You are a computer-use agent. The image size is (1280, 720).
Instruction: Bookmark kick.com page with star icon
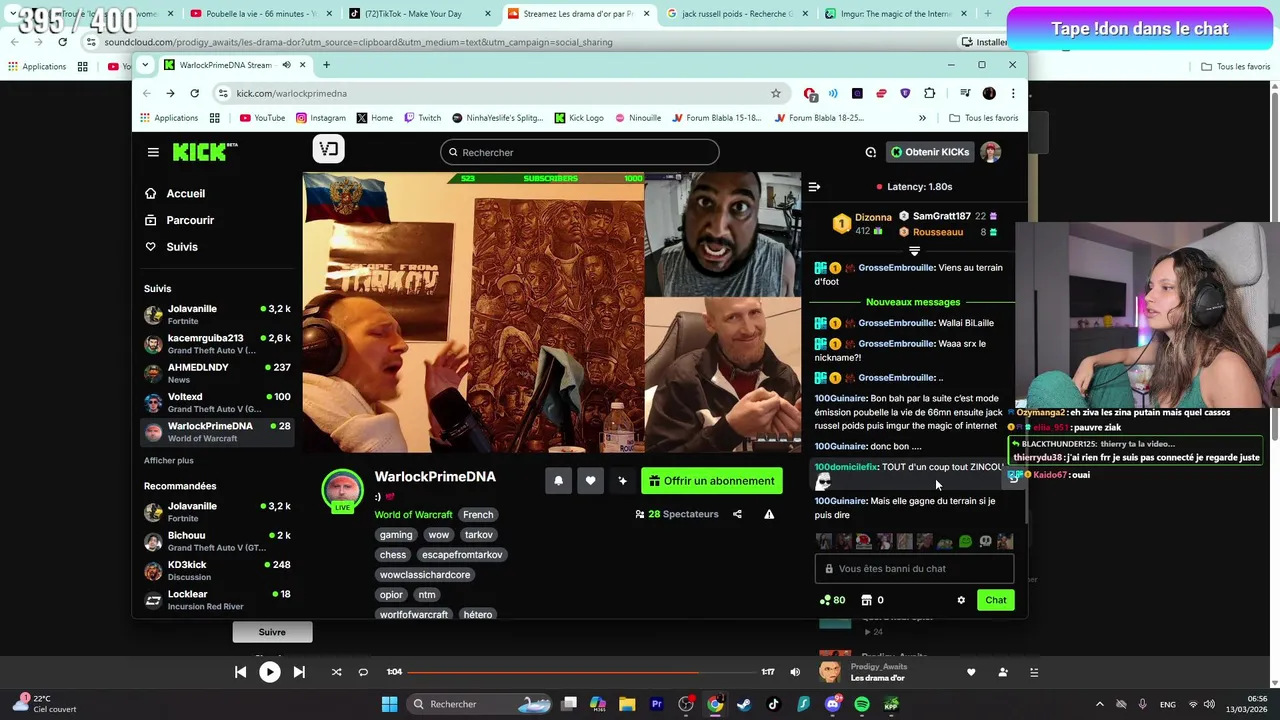775,93
